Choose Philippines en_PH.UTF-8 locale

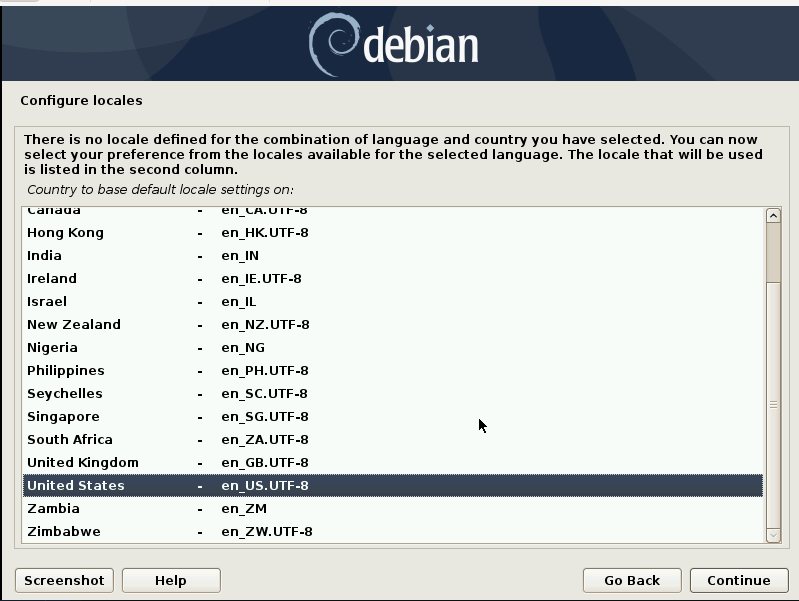[x=393, y=371]
